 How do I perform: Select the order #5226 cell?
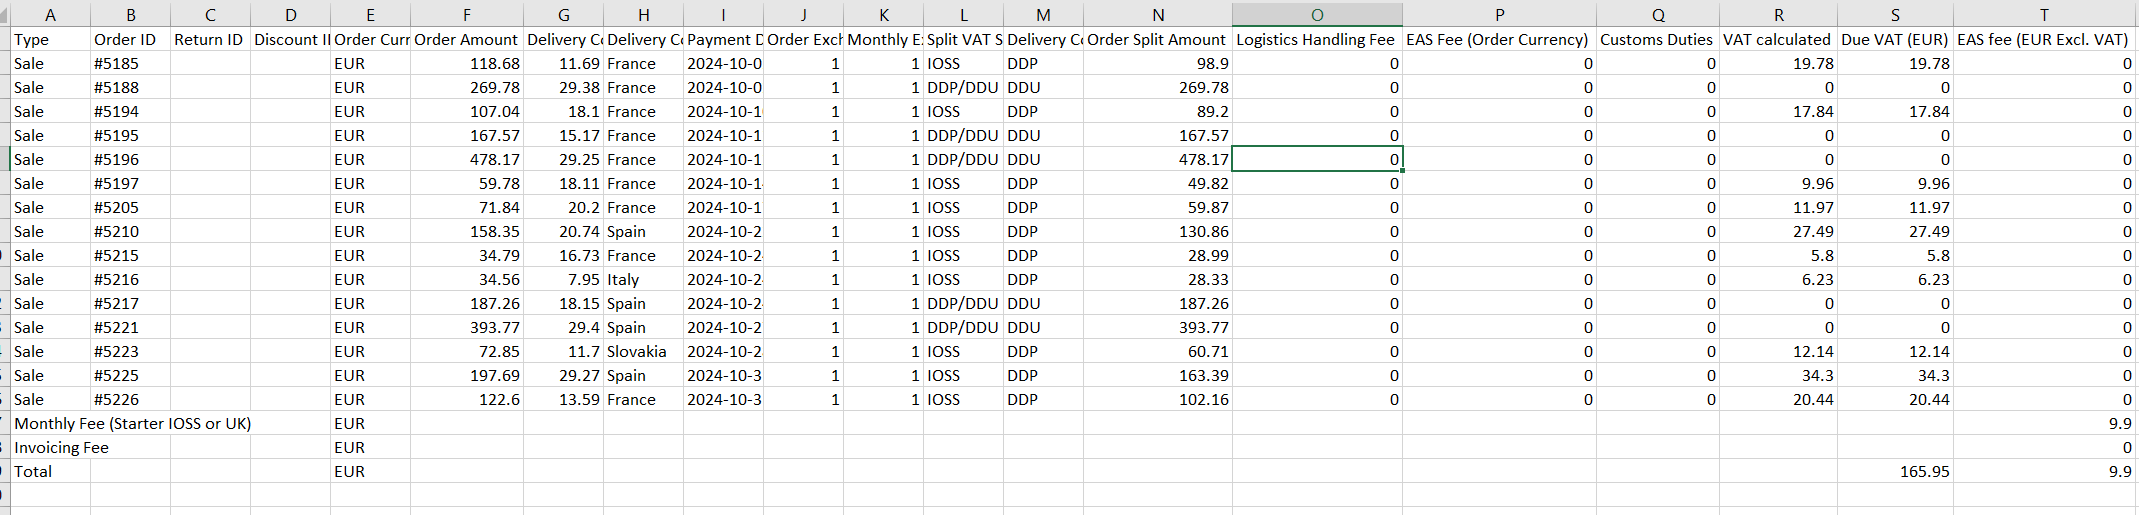coord(129,400)
